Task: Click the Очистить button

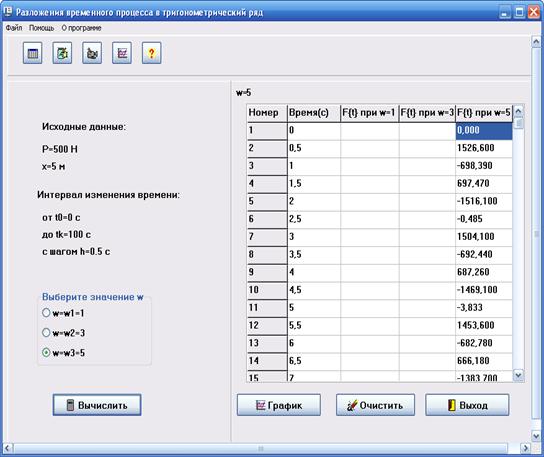Action: (x=375, y=405)
